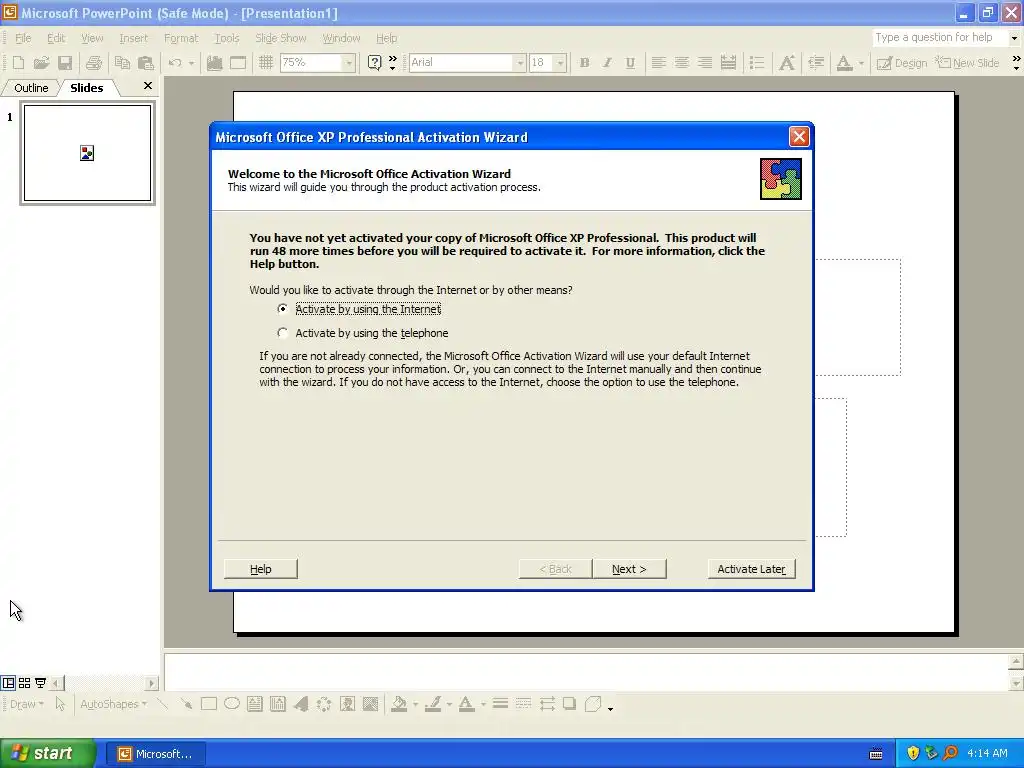Toggle Bold formatting

pyautogui.click(x=584, y=63)
